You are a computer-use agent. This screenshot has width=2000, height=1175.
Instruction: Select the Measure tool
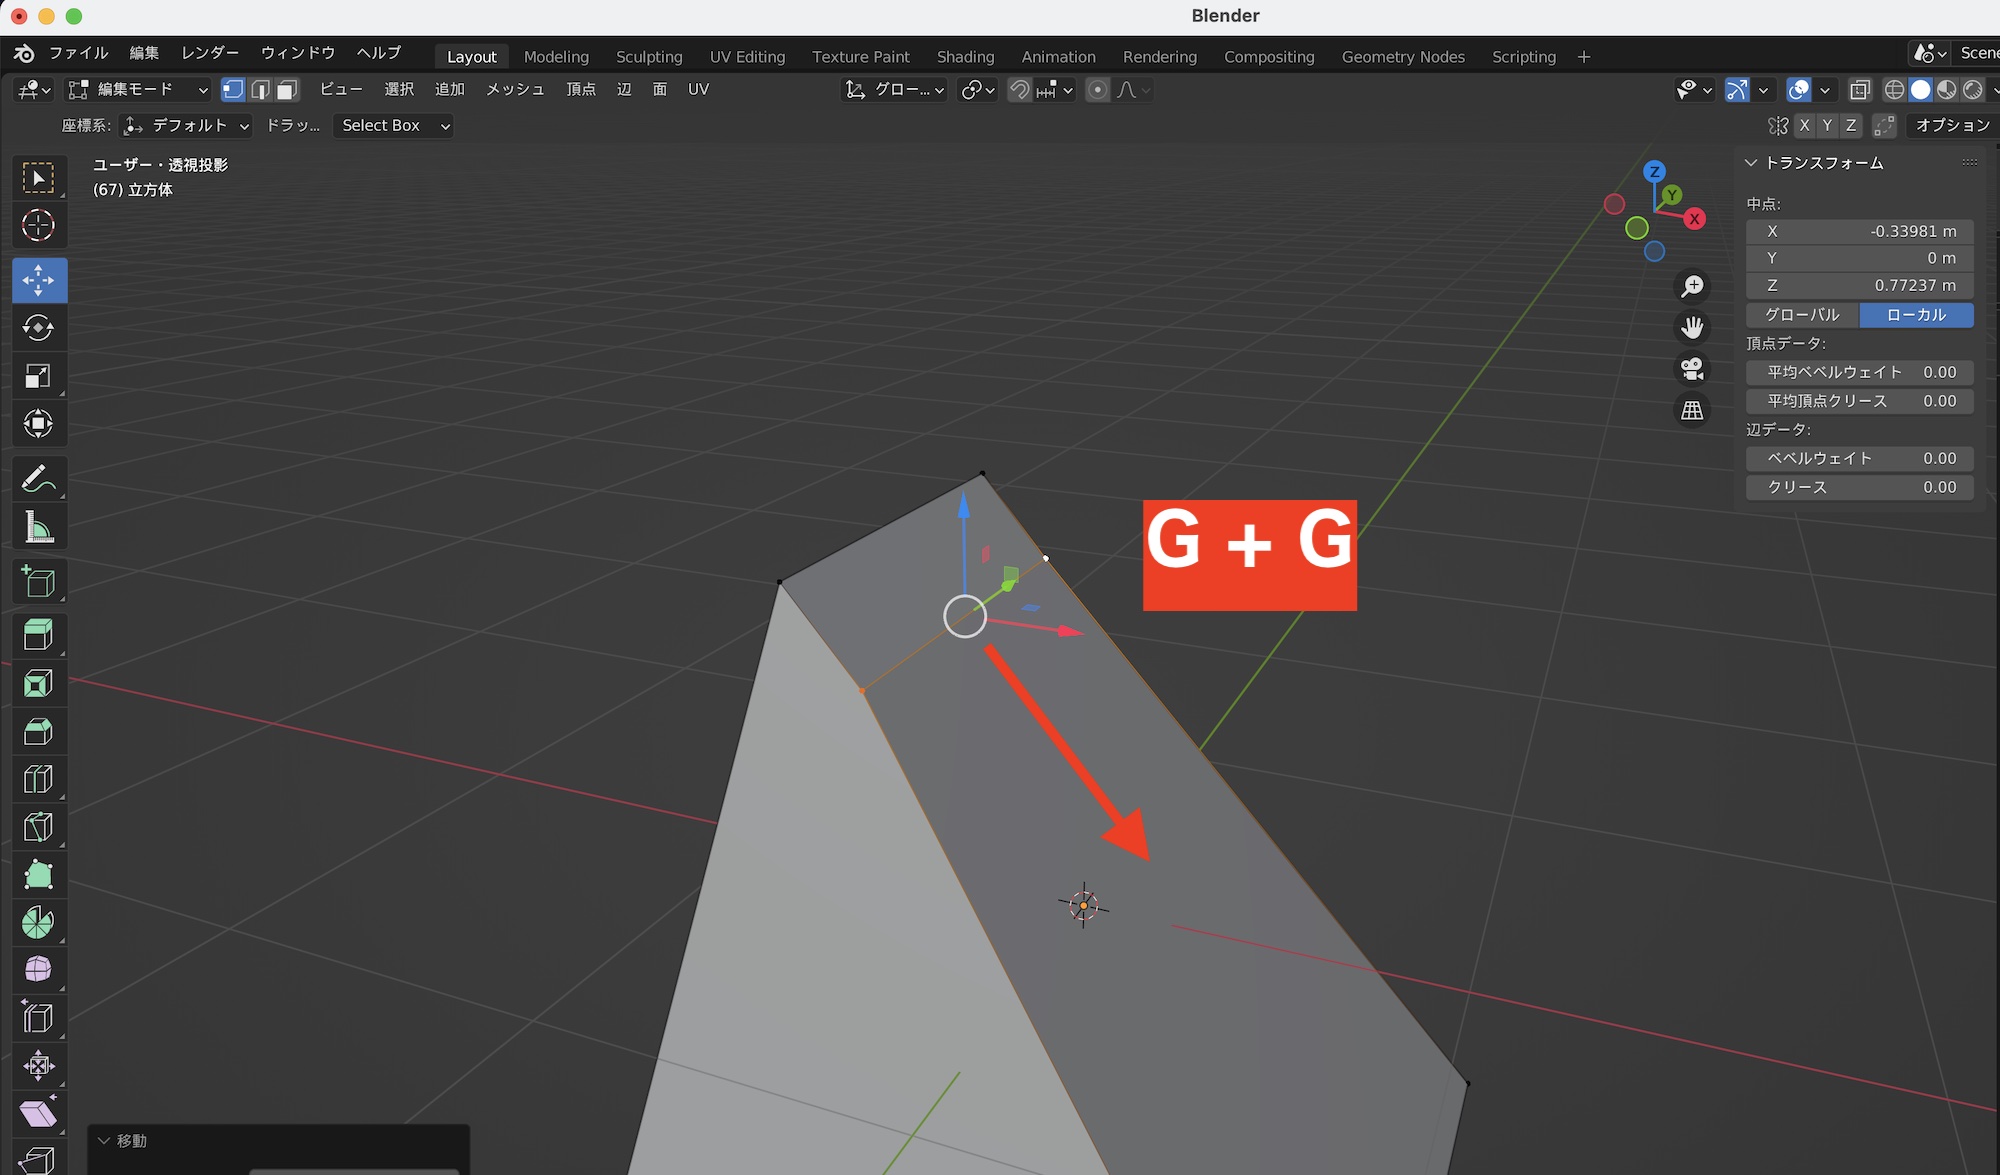coord(38,527)
